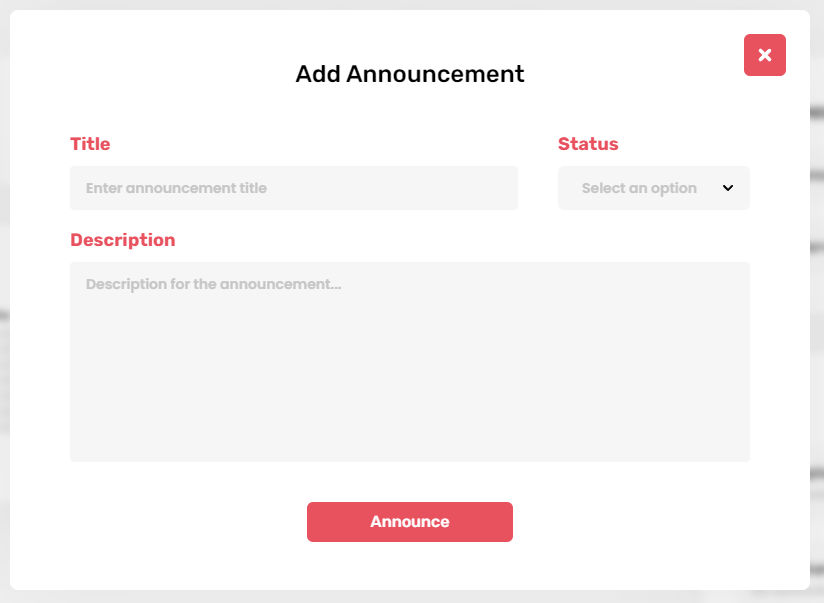Click 'Description for the announcement...' placeholder
824x603 pixels.
pos(213,284)
